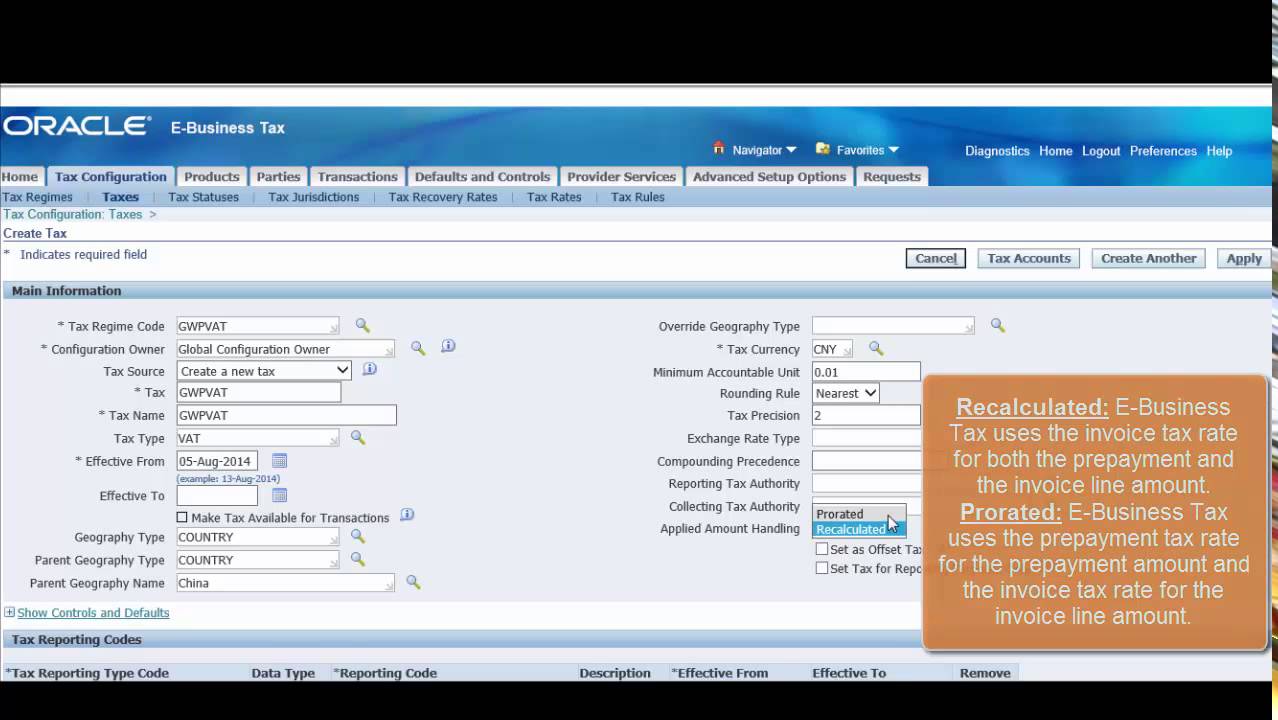This screenshot has height=720, width=1278.
Task: Click Tax Configuration: Taxes breadcrumb
Action: 73,214
